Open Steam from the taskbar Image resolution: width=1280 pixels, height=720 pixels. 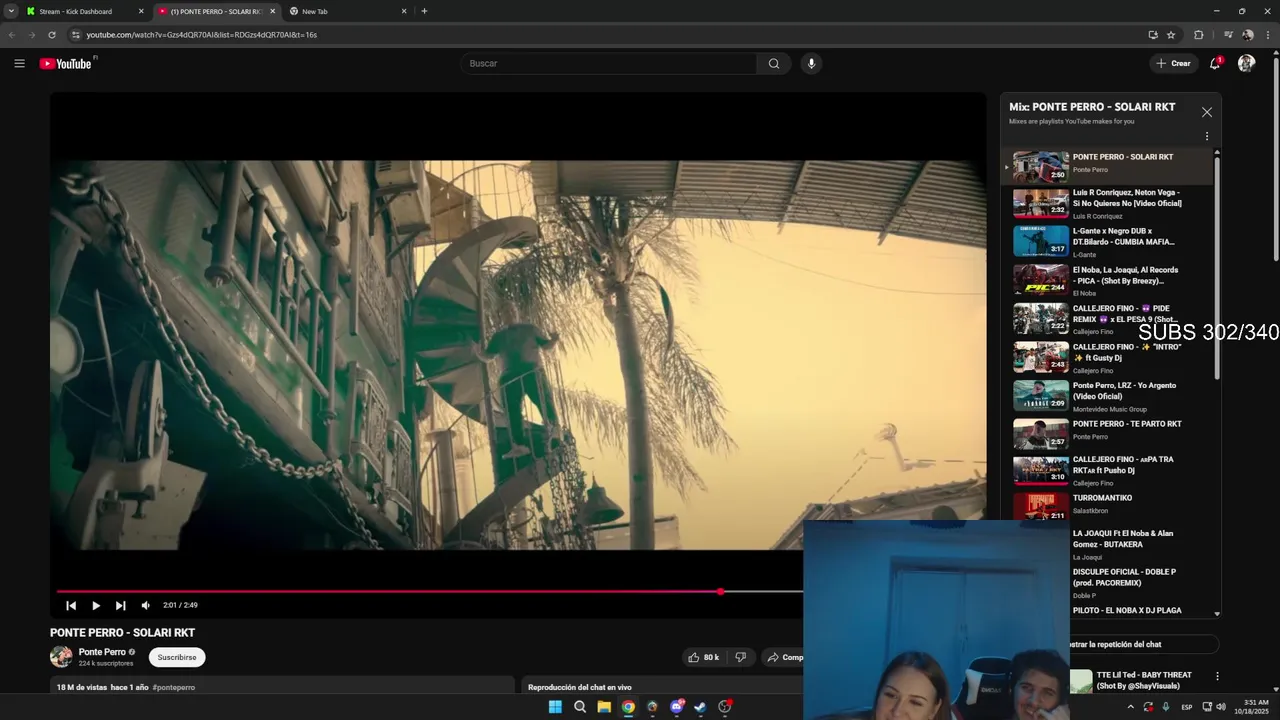[x=700, y=707]
